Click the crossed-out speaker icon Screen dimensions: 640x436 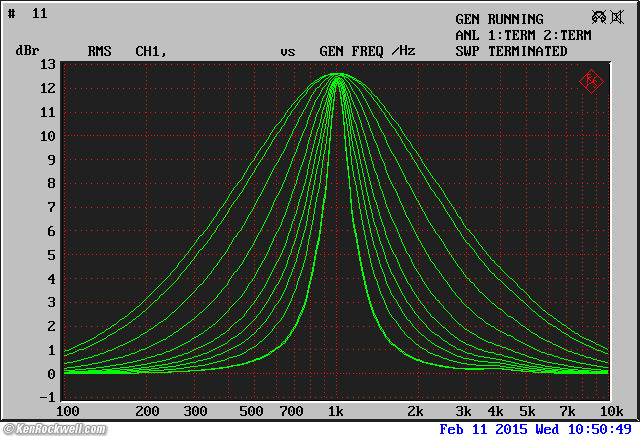(617, 18)
